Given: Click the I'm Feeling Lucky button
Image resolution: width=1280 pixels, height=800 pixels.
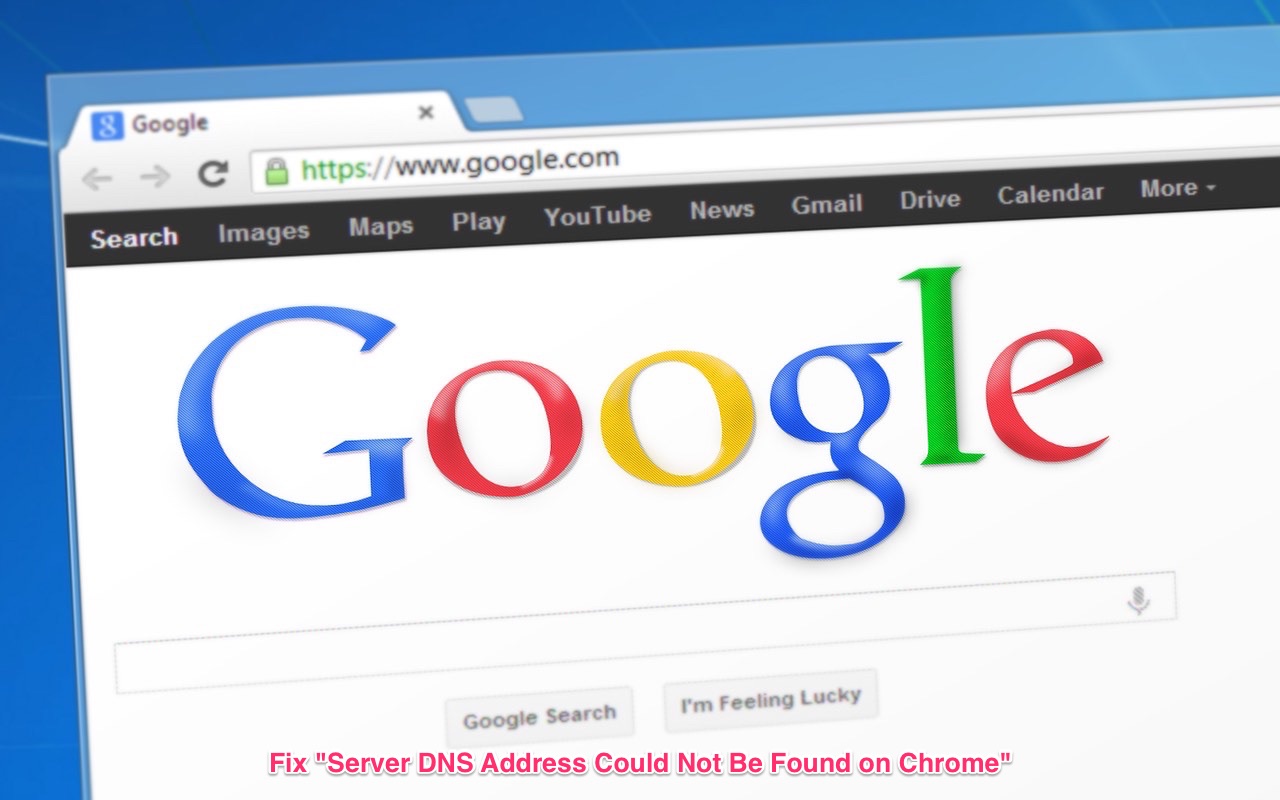Looking at the screenshot, I should [x=771, y=701].
